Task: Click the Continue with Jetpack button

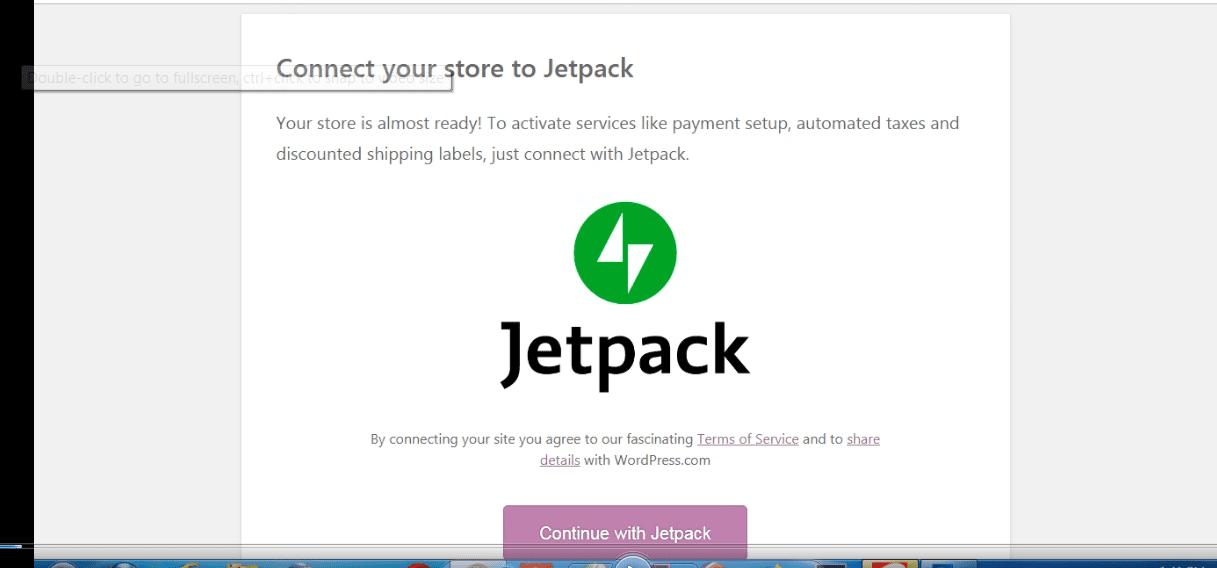Action: point(625,532)
